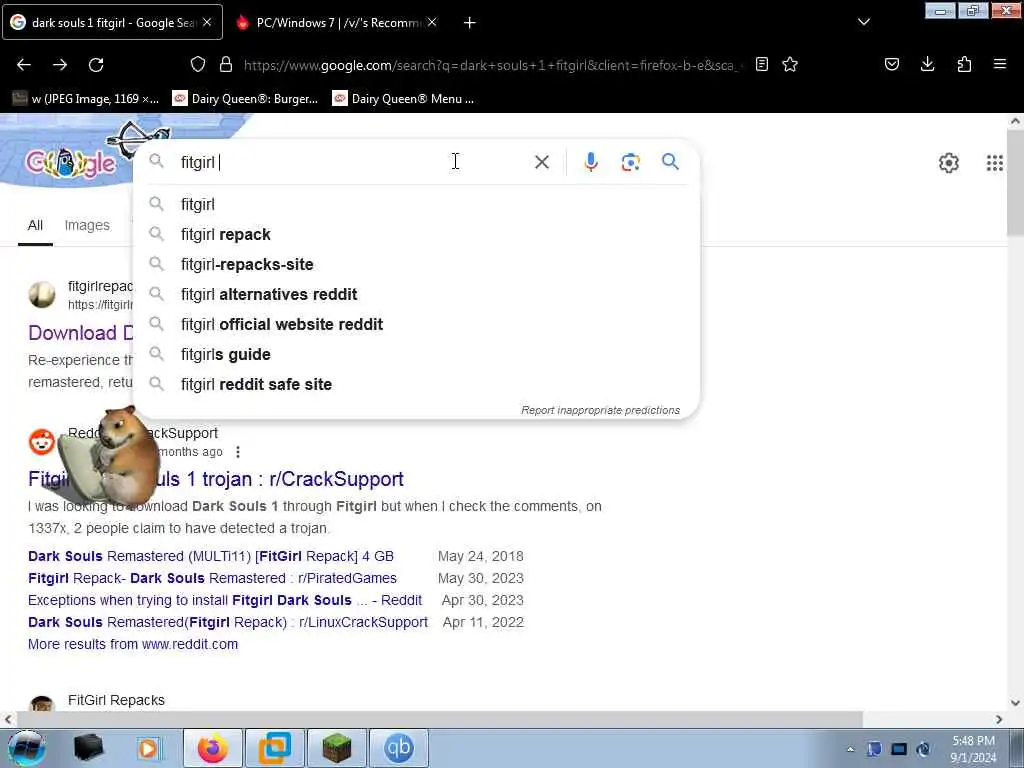Viewport: 1024px width, 768px height.
Task: Click the taskbar clock 5:48 PM
Action: tap(973, 749)
